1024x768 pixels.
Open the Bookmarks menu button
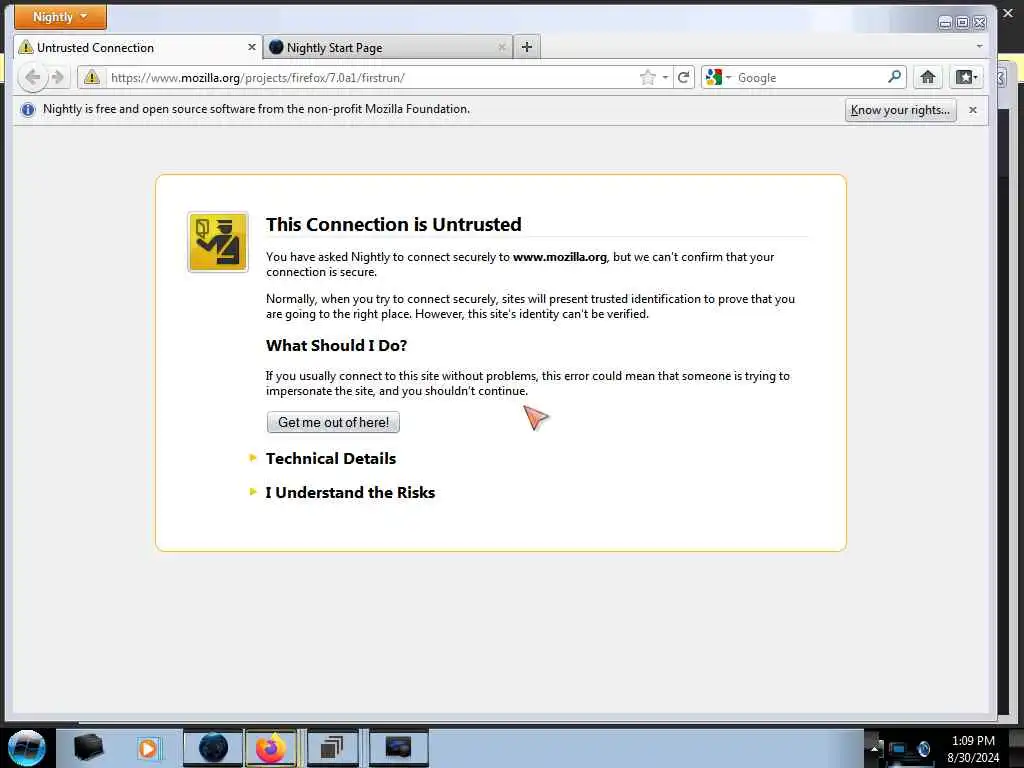966,77
